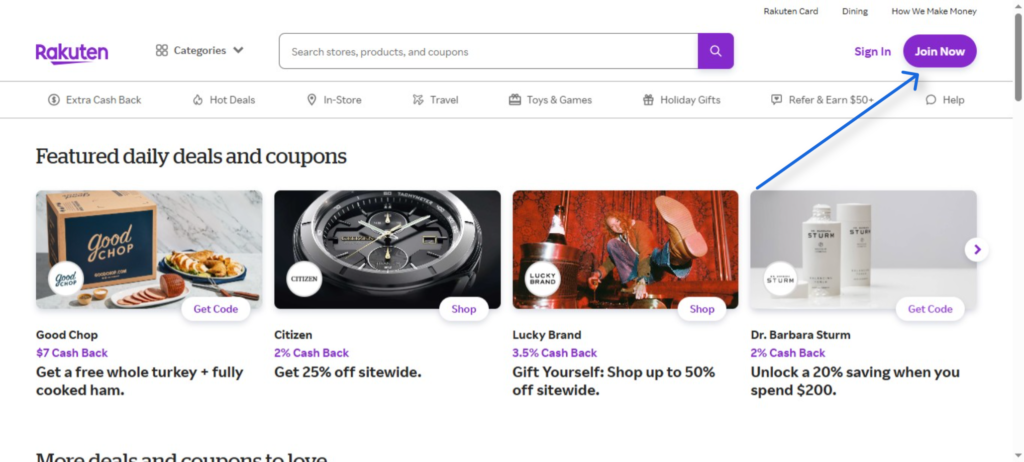Click the Join Now button
The width and height of the screenshot is (1024, 462).
pos(939,51)
